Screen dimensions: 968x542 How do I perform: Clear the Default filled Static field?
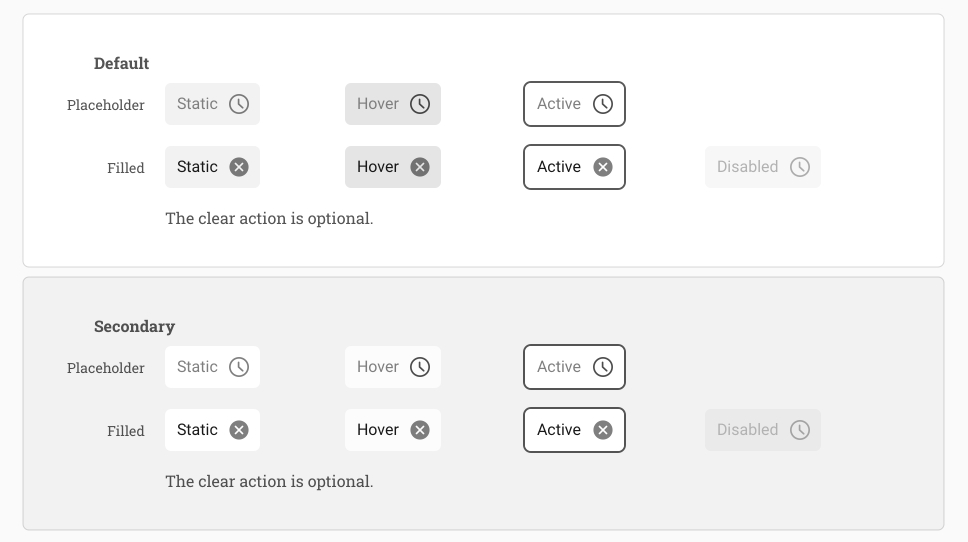pos(239,167)
